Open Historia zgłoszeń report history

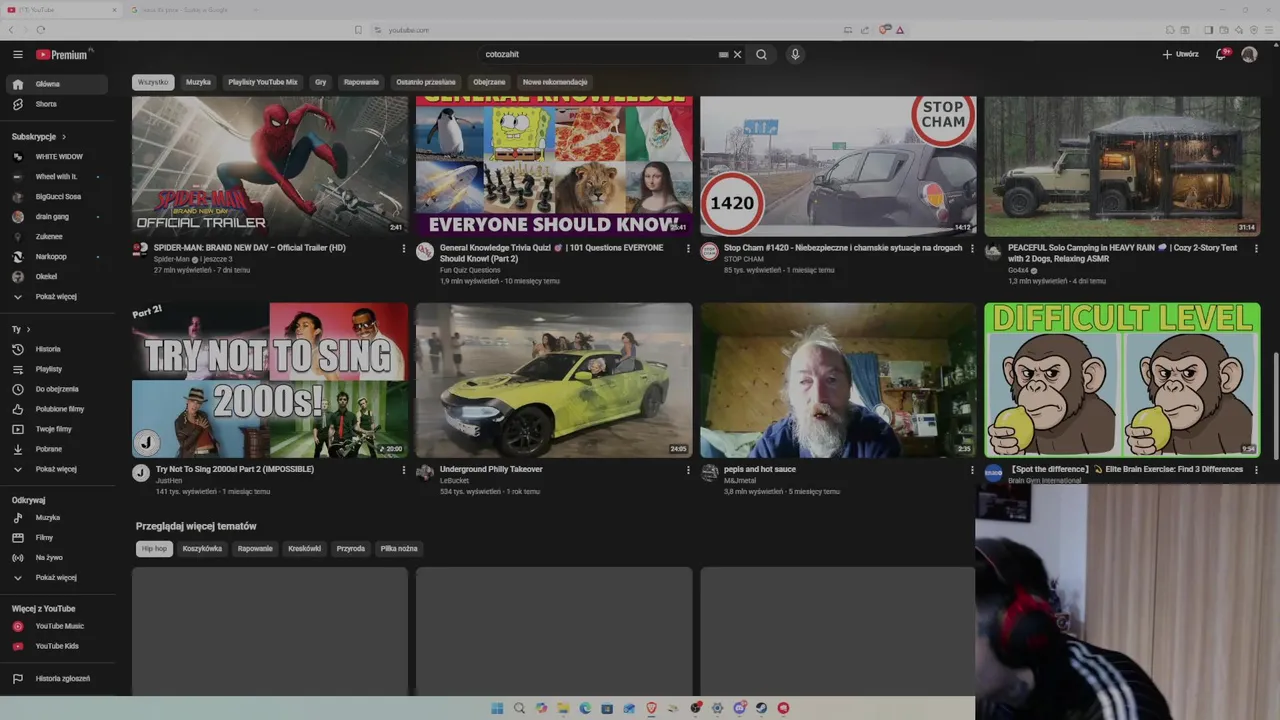coord(56,678)
